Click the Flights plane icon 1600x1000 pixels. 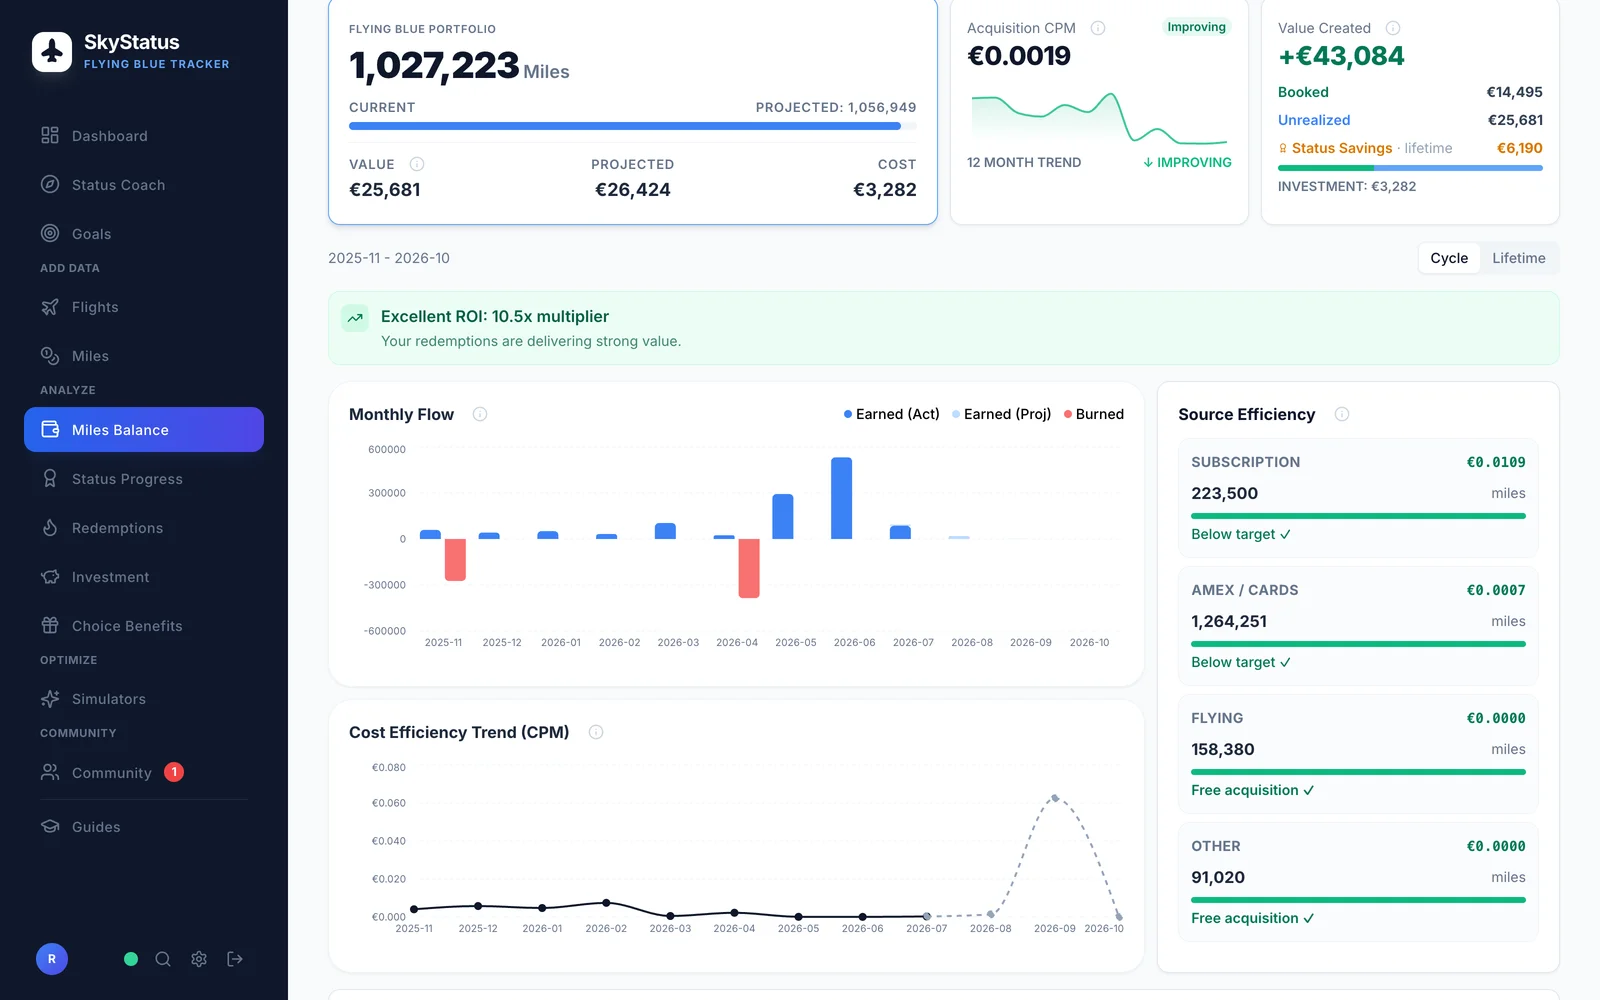tap(50, 307)
